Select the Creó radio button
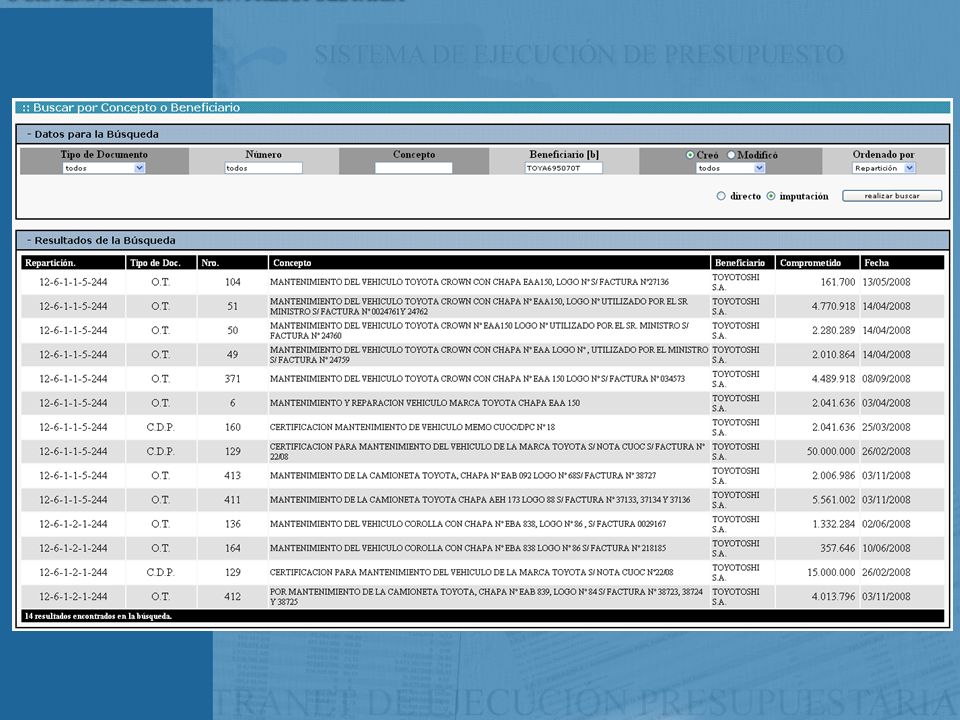The height and width of the screenshot is (720, 960). [x=690, y=155]
